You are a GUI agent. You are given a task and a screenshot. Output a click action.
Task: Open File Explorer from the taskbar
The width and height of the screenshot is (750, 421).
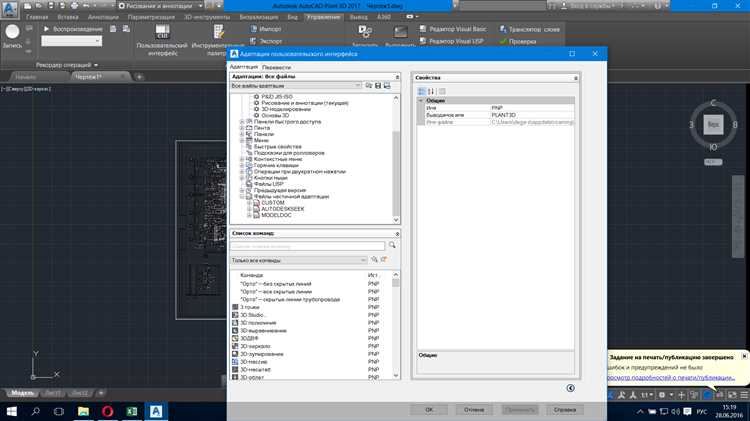point(83,411)
